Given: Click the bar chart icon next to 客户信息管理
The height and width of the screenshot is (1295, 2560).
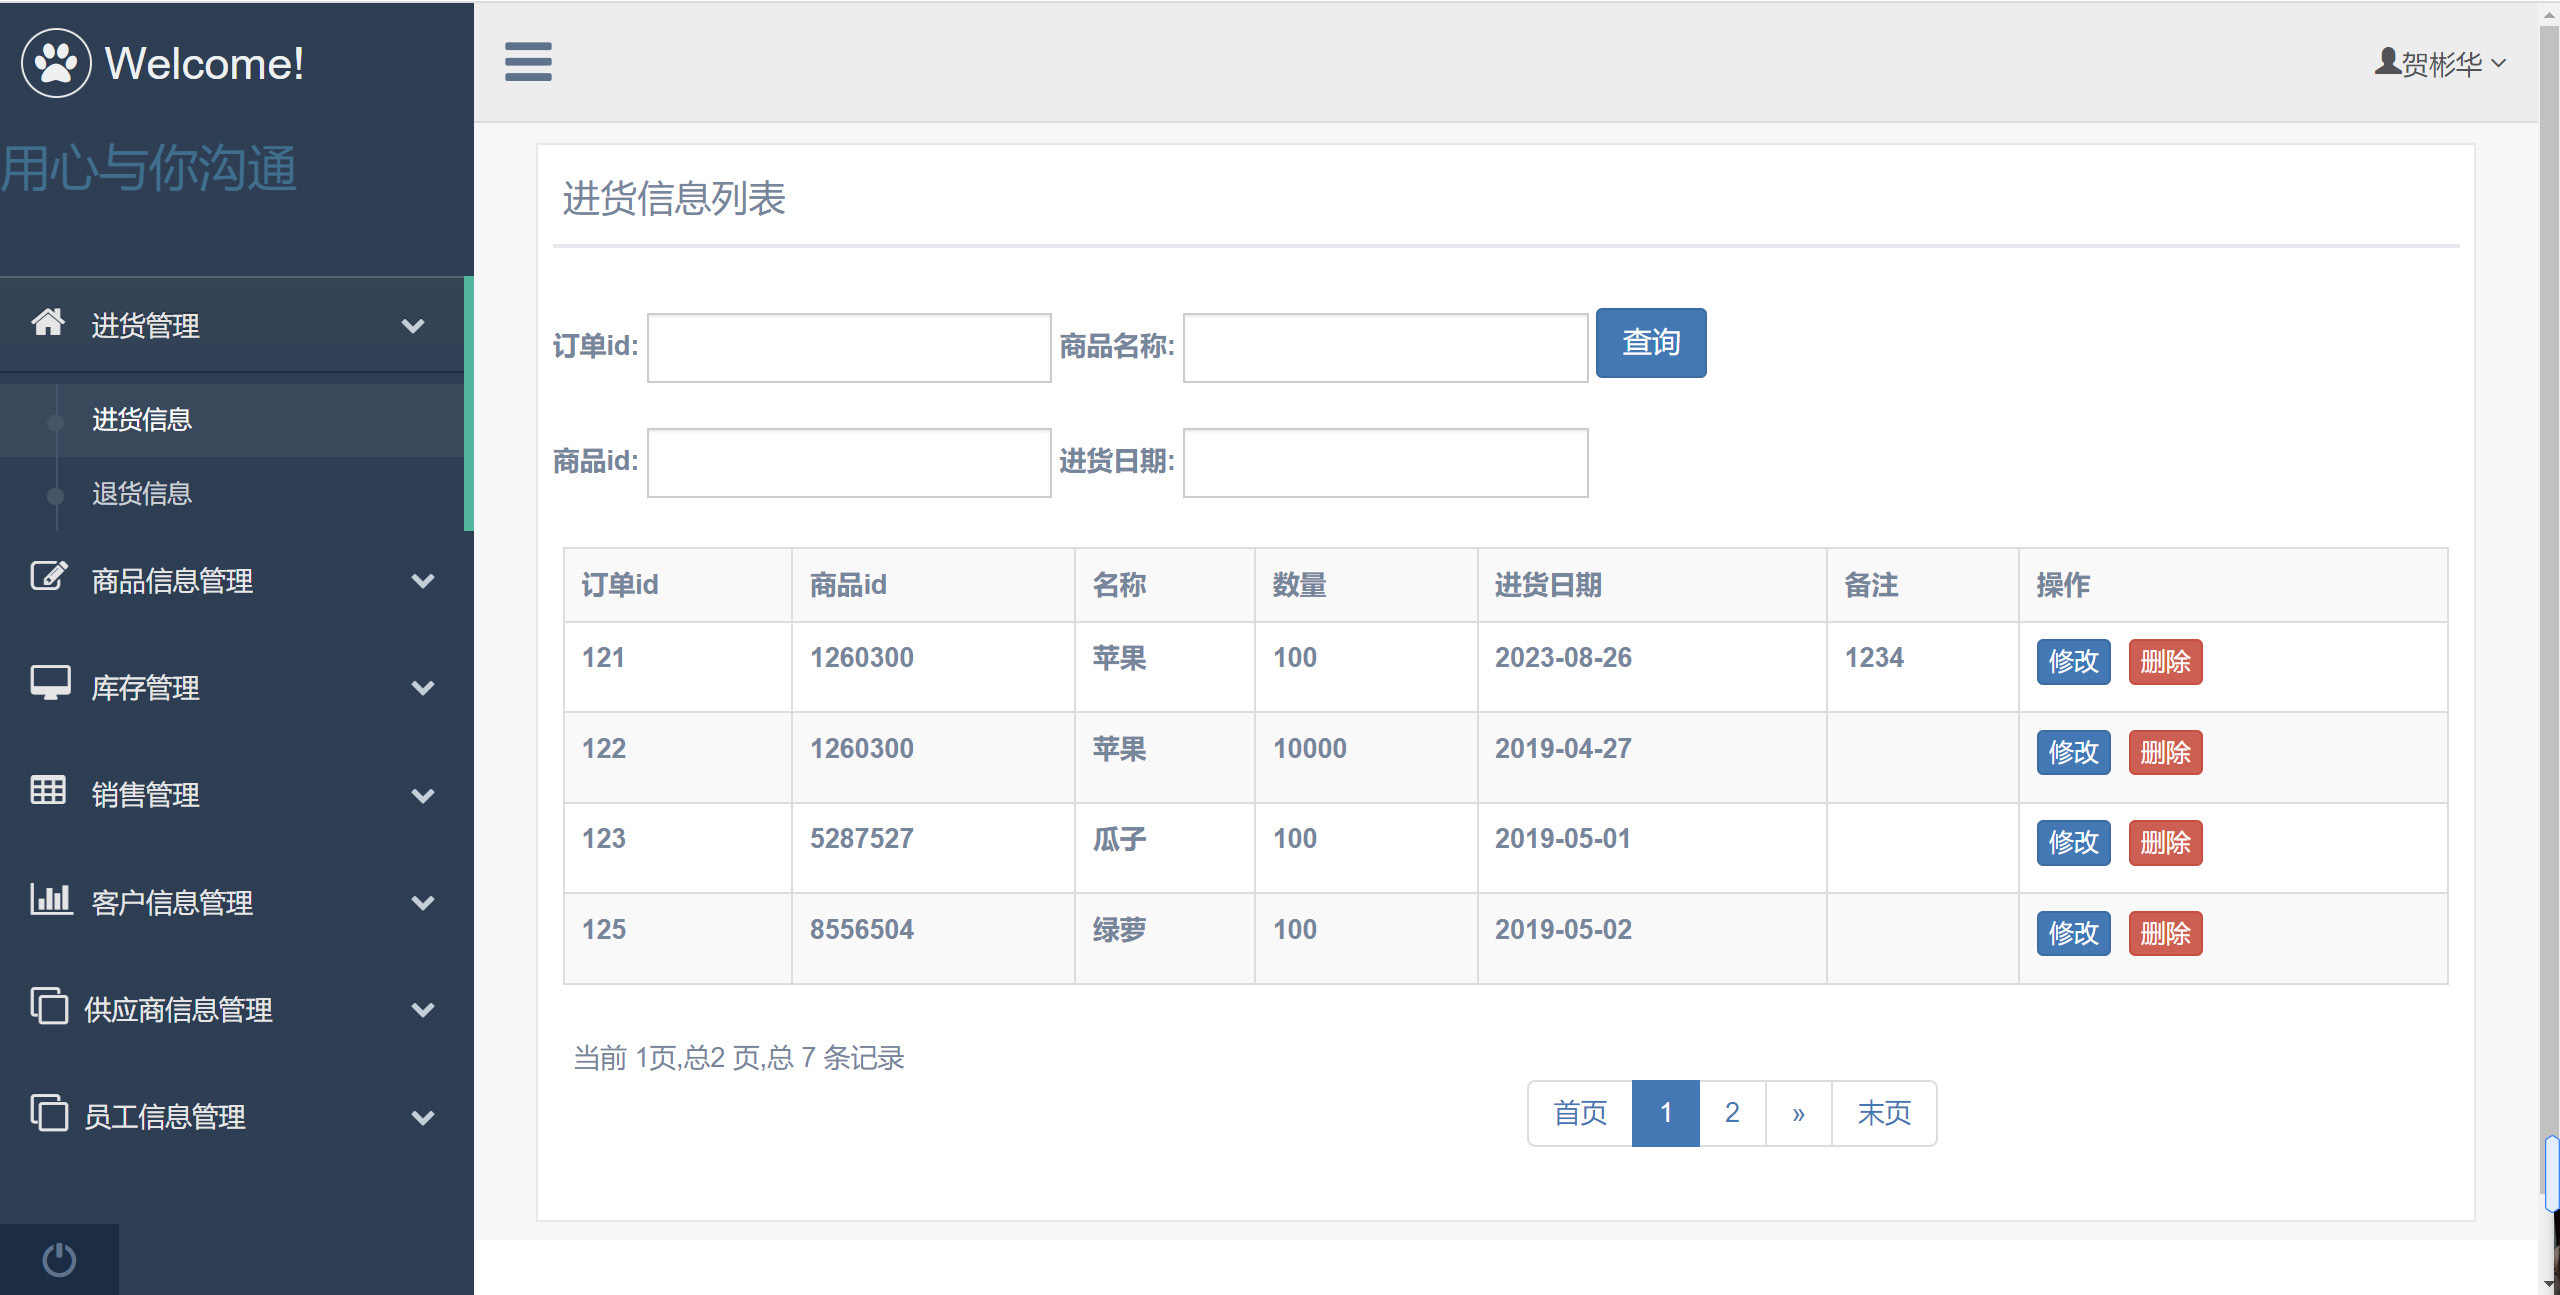Looking at the screenshot, I should point(50,898).
